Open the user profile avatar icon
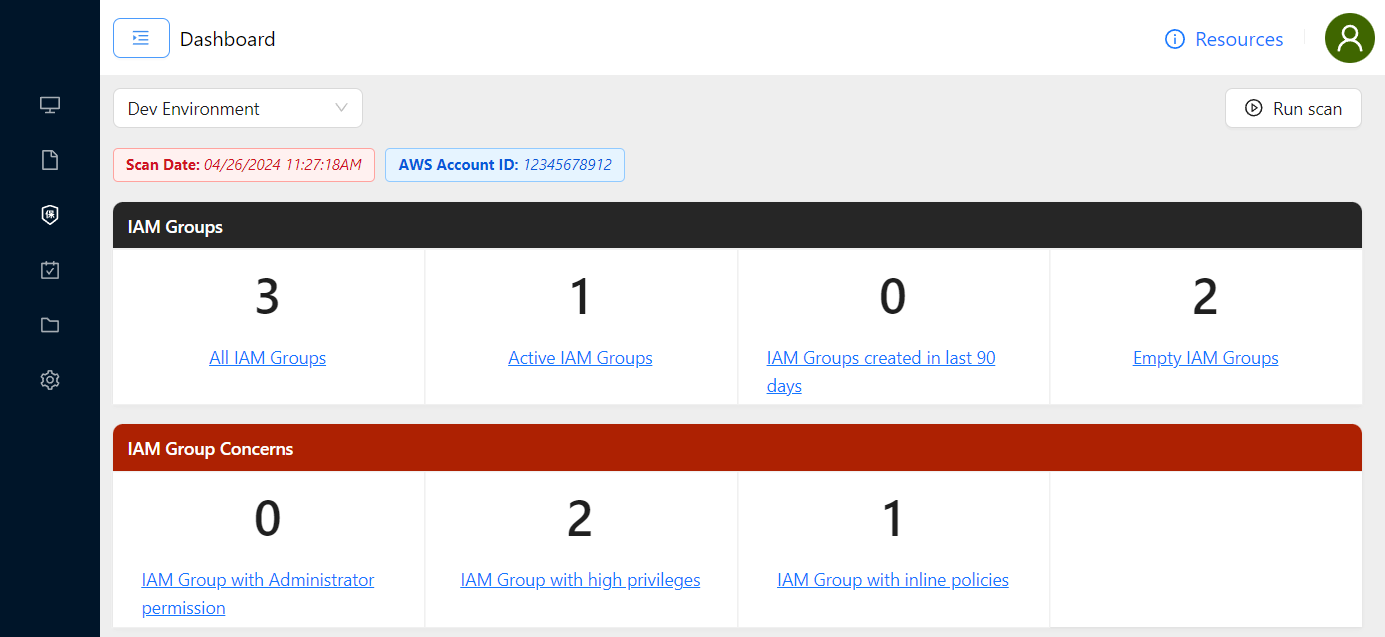This screenshot has width=1385, height=637. pyautogui.click(x=1349, y=38)
